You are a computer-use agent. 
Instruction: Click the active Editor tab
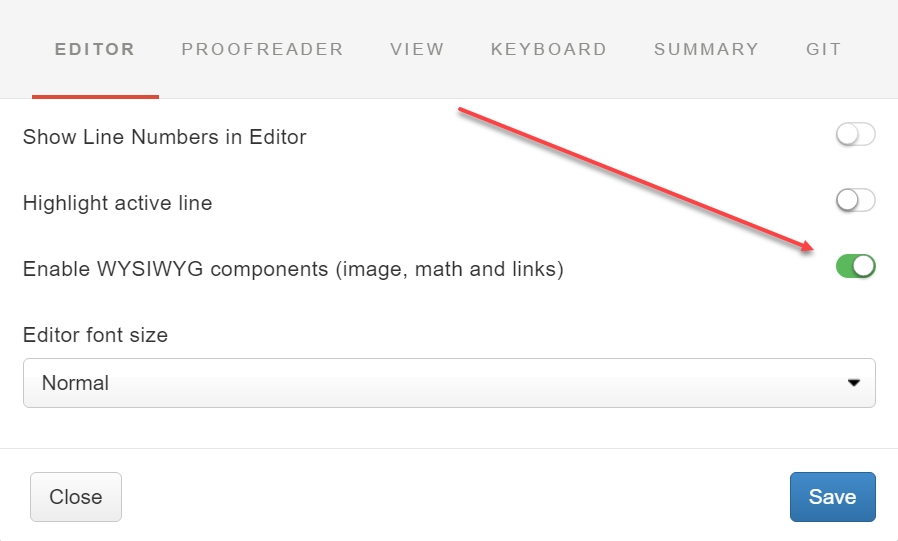pos(95,49)
